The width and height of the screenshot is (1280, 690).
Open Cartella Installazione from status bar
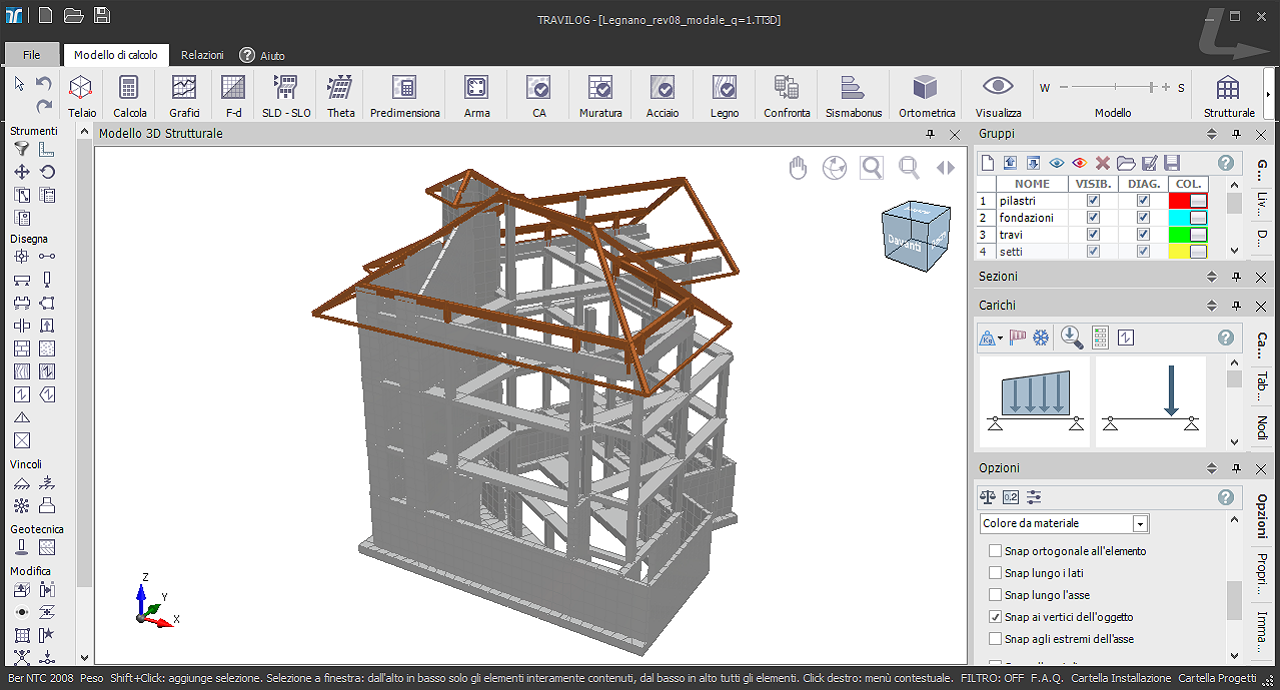pos(1121,678)
